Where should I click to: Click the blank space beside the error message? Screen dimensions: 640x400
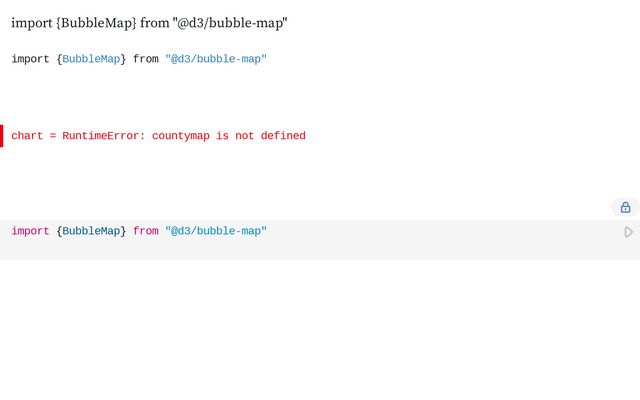(x=469, y=136)
